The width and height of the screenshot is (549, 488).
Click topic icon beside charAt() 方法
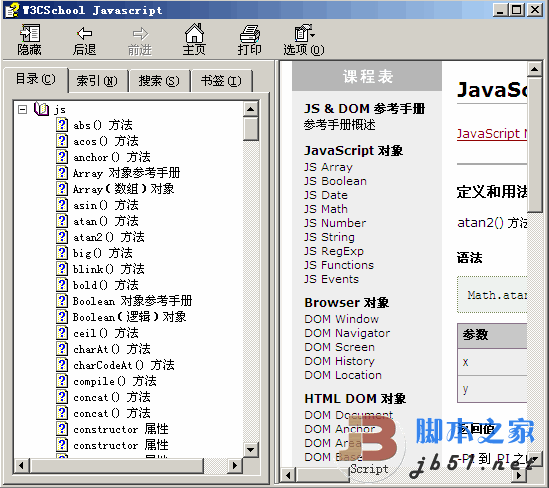pos(62,349)
